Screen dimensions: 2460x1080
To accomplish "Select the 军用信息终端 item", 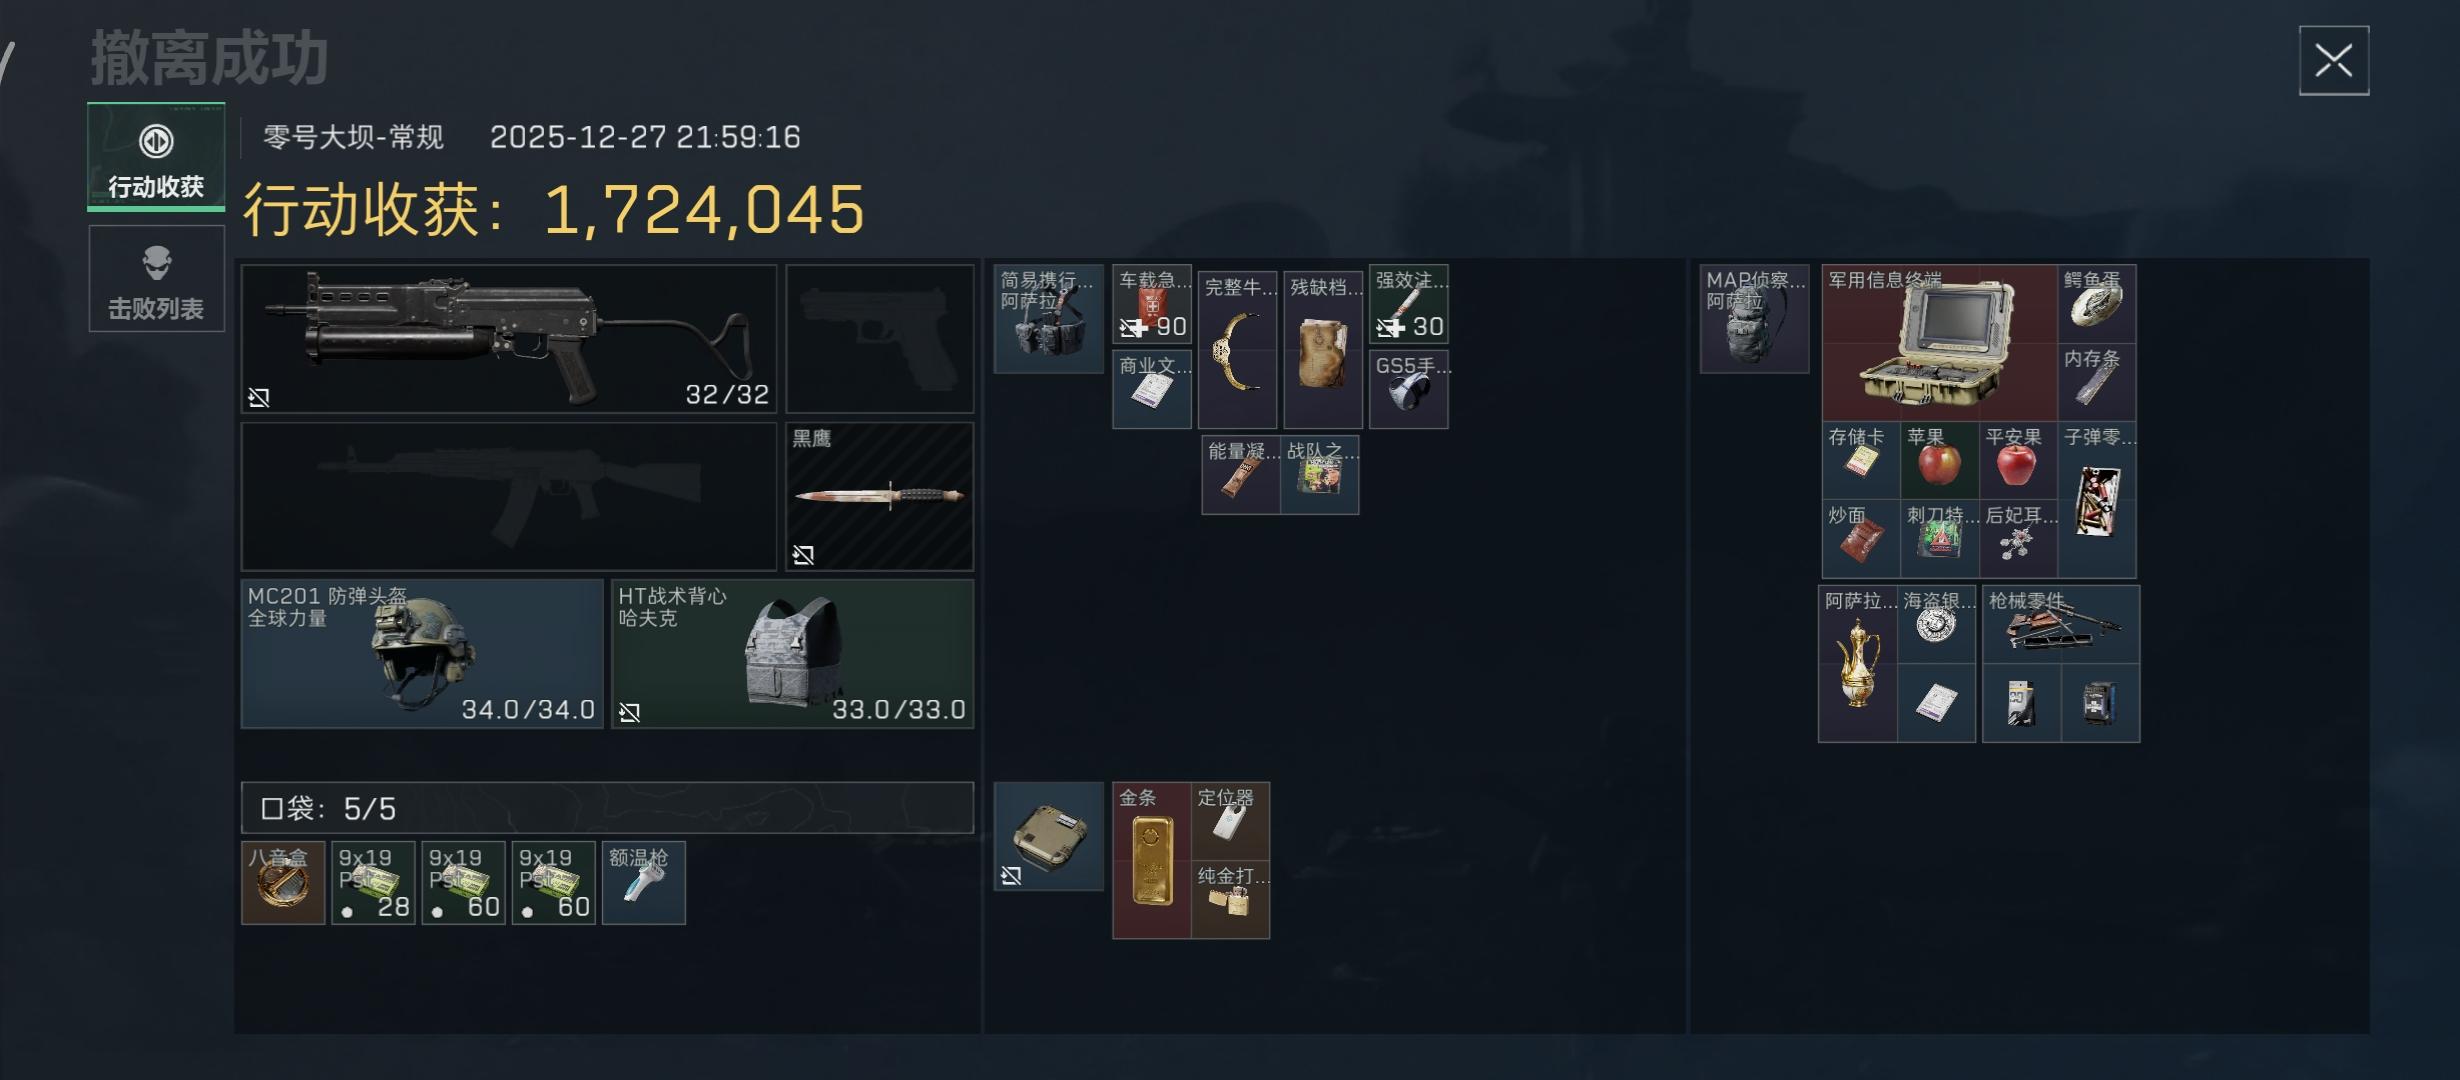I will (1939, 343).
